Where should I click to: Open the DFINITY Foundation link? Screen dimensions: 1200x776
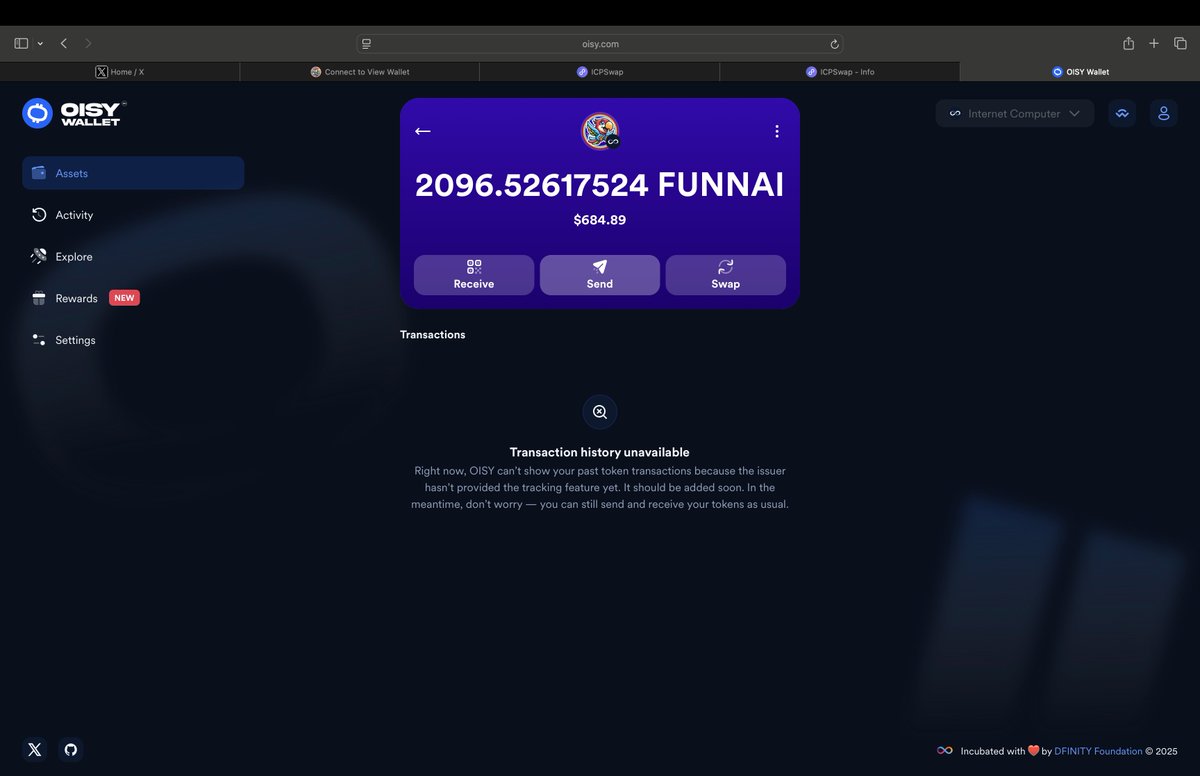click(1098, 751)
